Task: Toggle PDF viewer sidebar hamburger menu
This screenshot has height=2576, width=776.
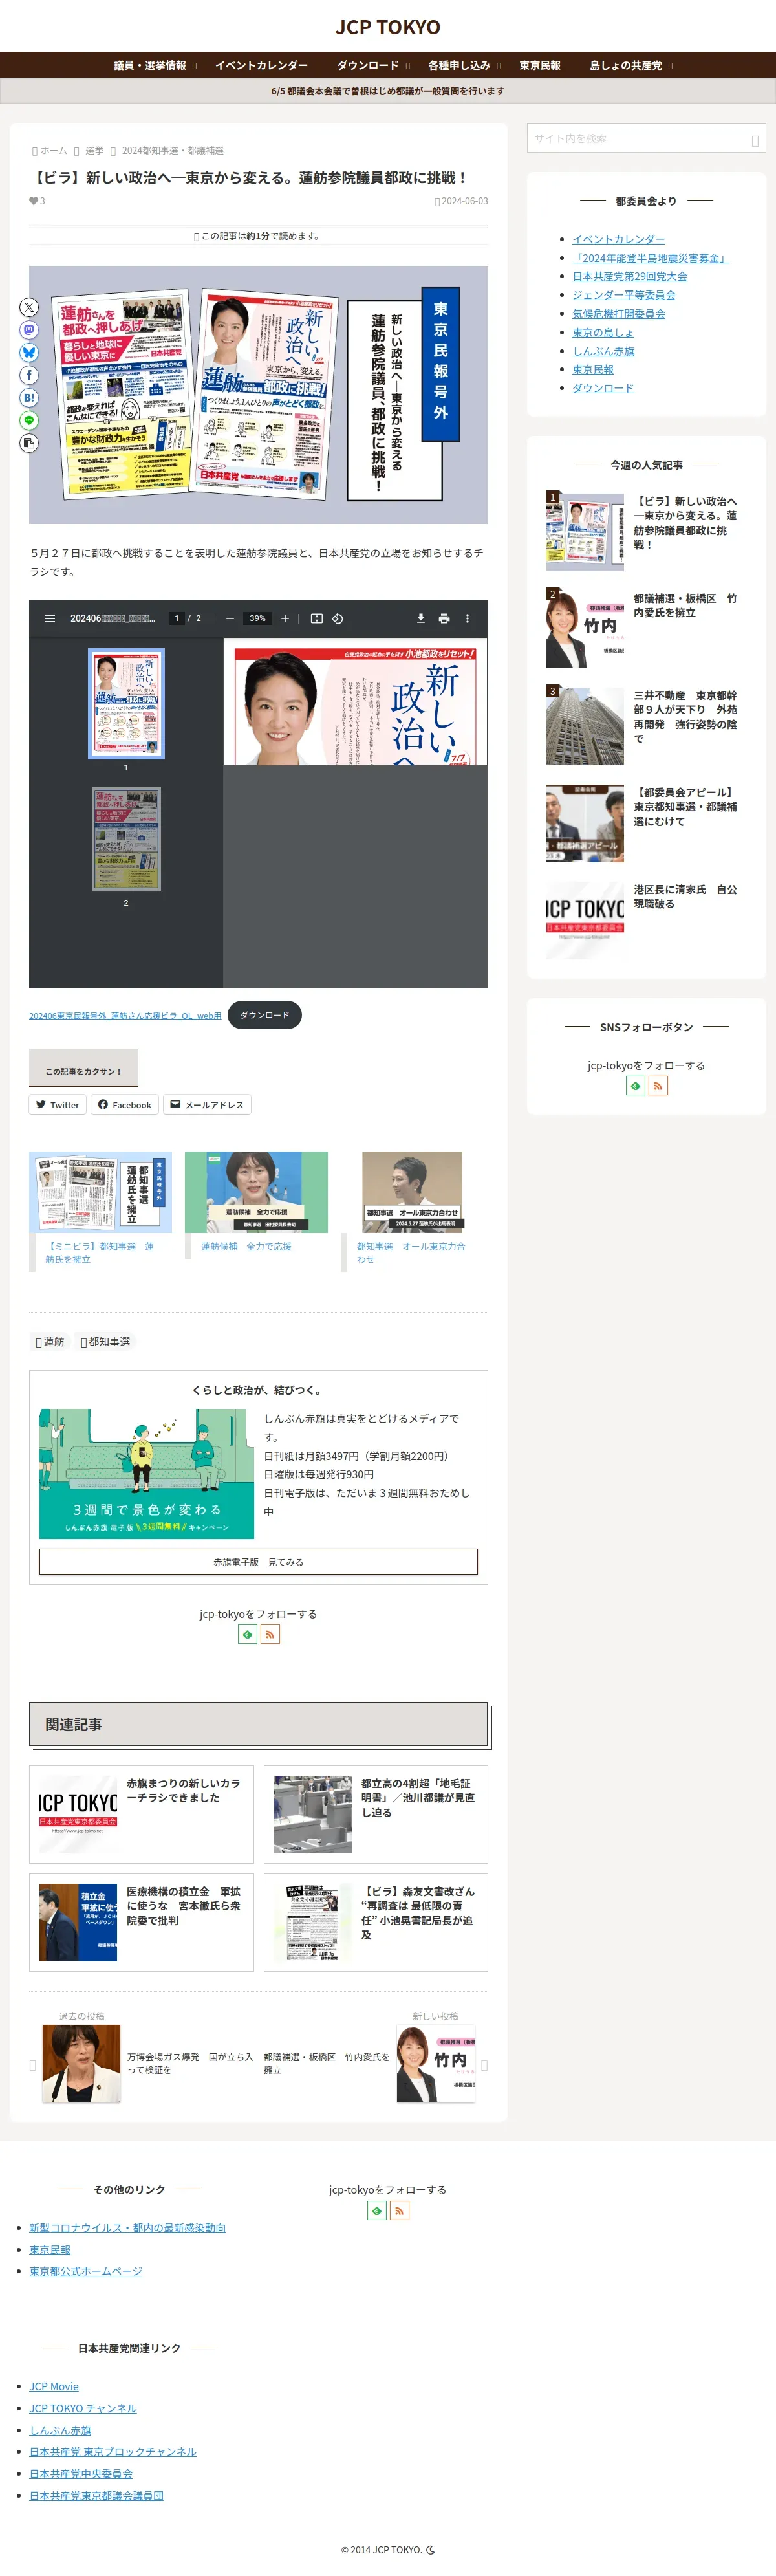Action: 50,618
